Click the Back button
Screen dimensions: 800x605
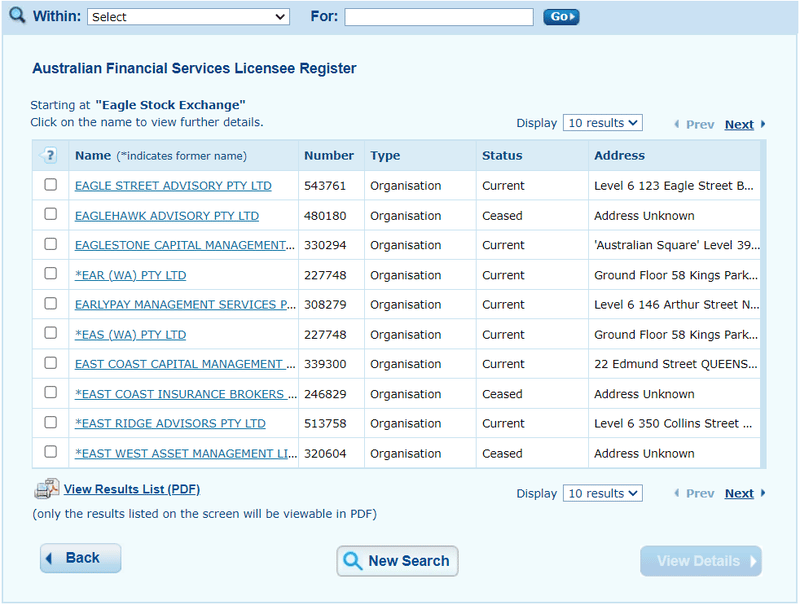81,558
